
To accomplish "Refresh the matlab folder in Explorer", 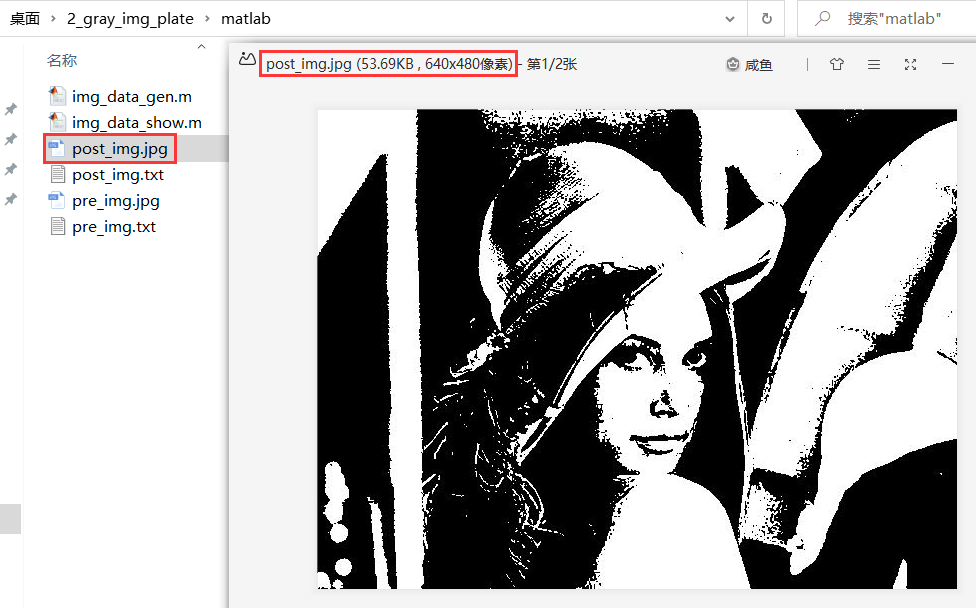I will (x=766, y=19).
